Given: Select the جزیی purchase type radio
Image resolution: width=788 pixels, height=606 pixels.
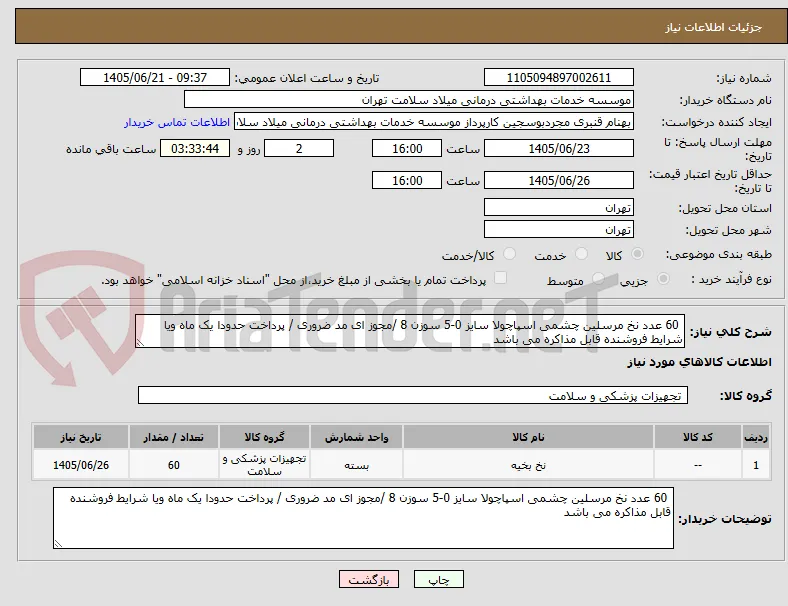Looking at the screenshot, I should (663, 278).
